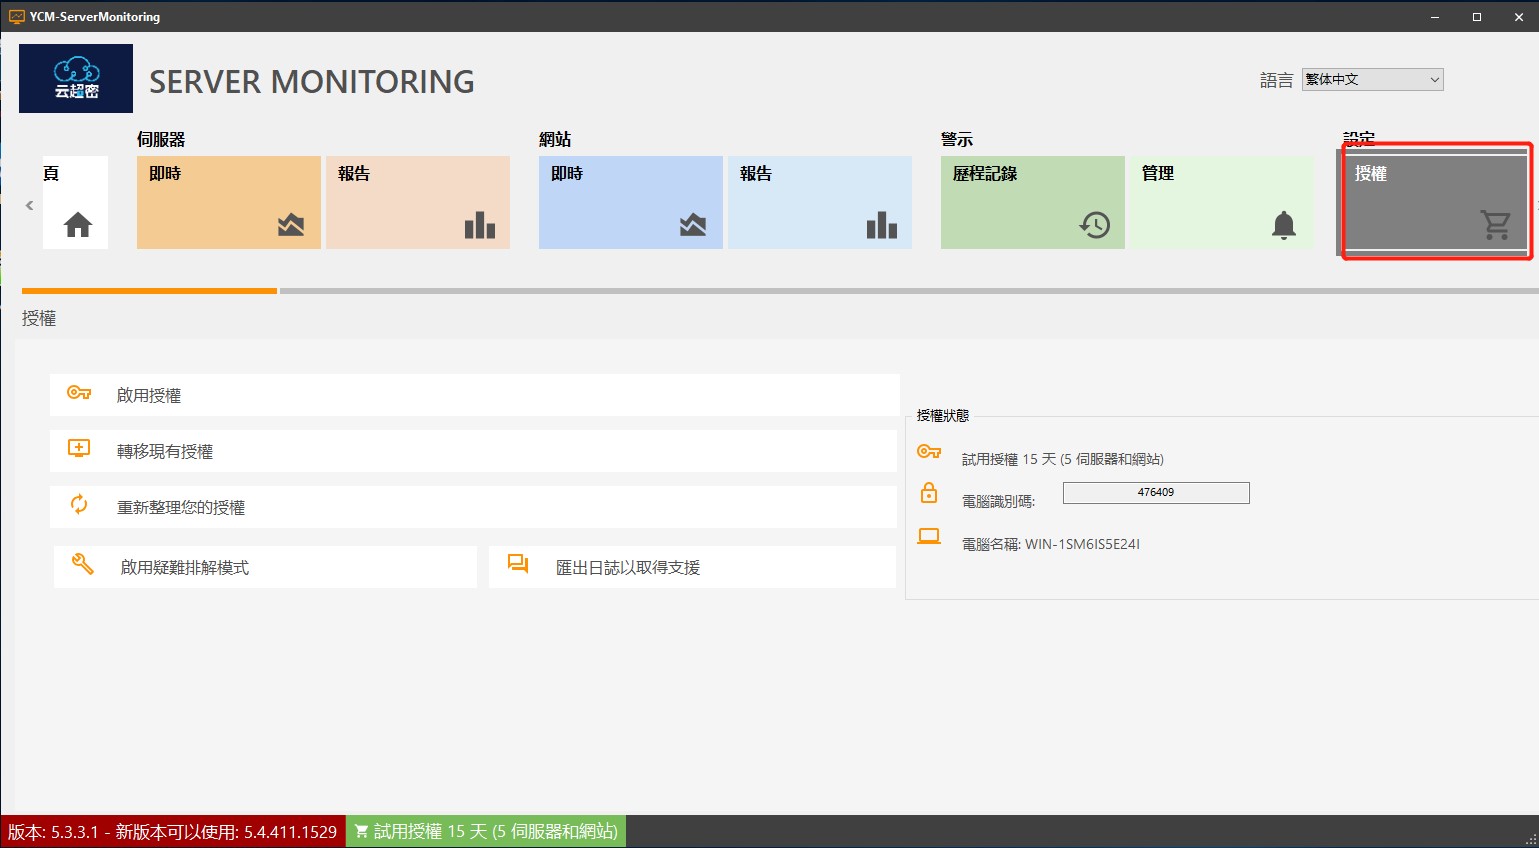Screen dimensions: 1539x848
Task: Open the 歷程記錄 alerts tile
Action: pyautogui.click(x=1033, y=202)
